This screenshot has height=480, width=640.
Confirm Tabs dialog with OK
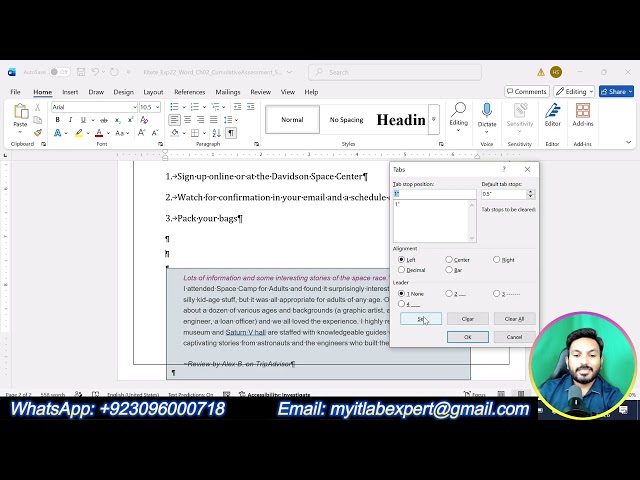pos(468,337)
